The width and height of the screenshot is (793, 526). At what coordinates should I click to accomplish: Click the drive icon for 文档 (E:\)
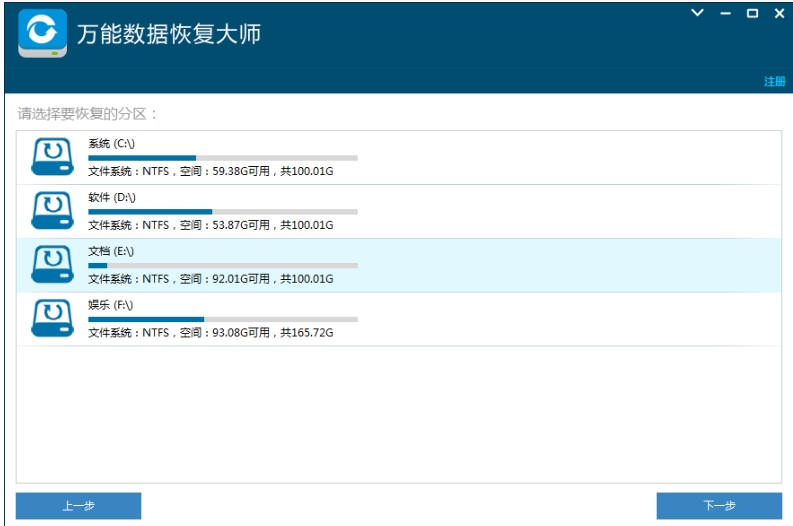click(x=53, y=265)
